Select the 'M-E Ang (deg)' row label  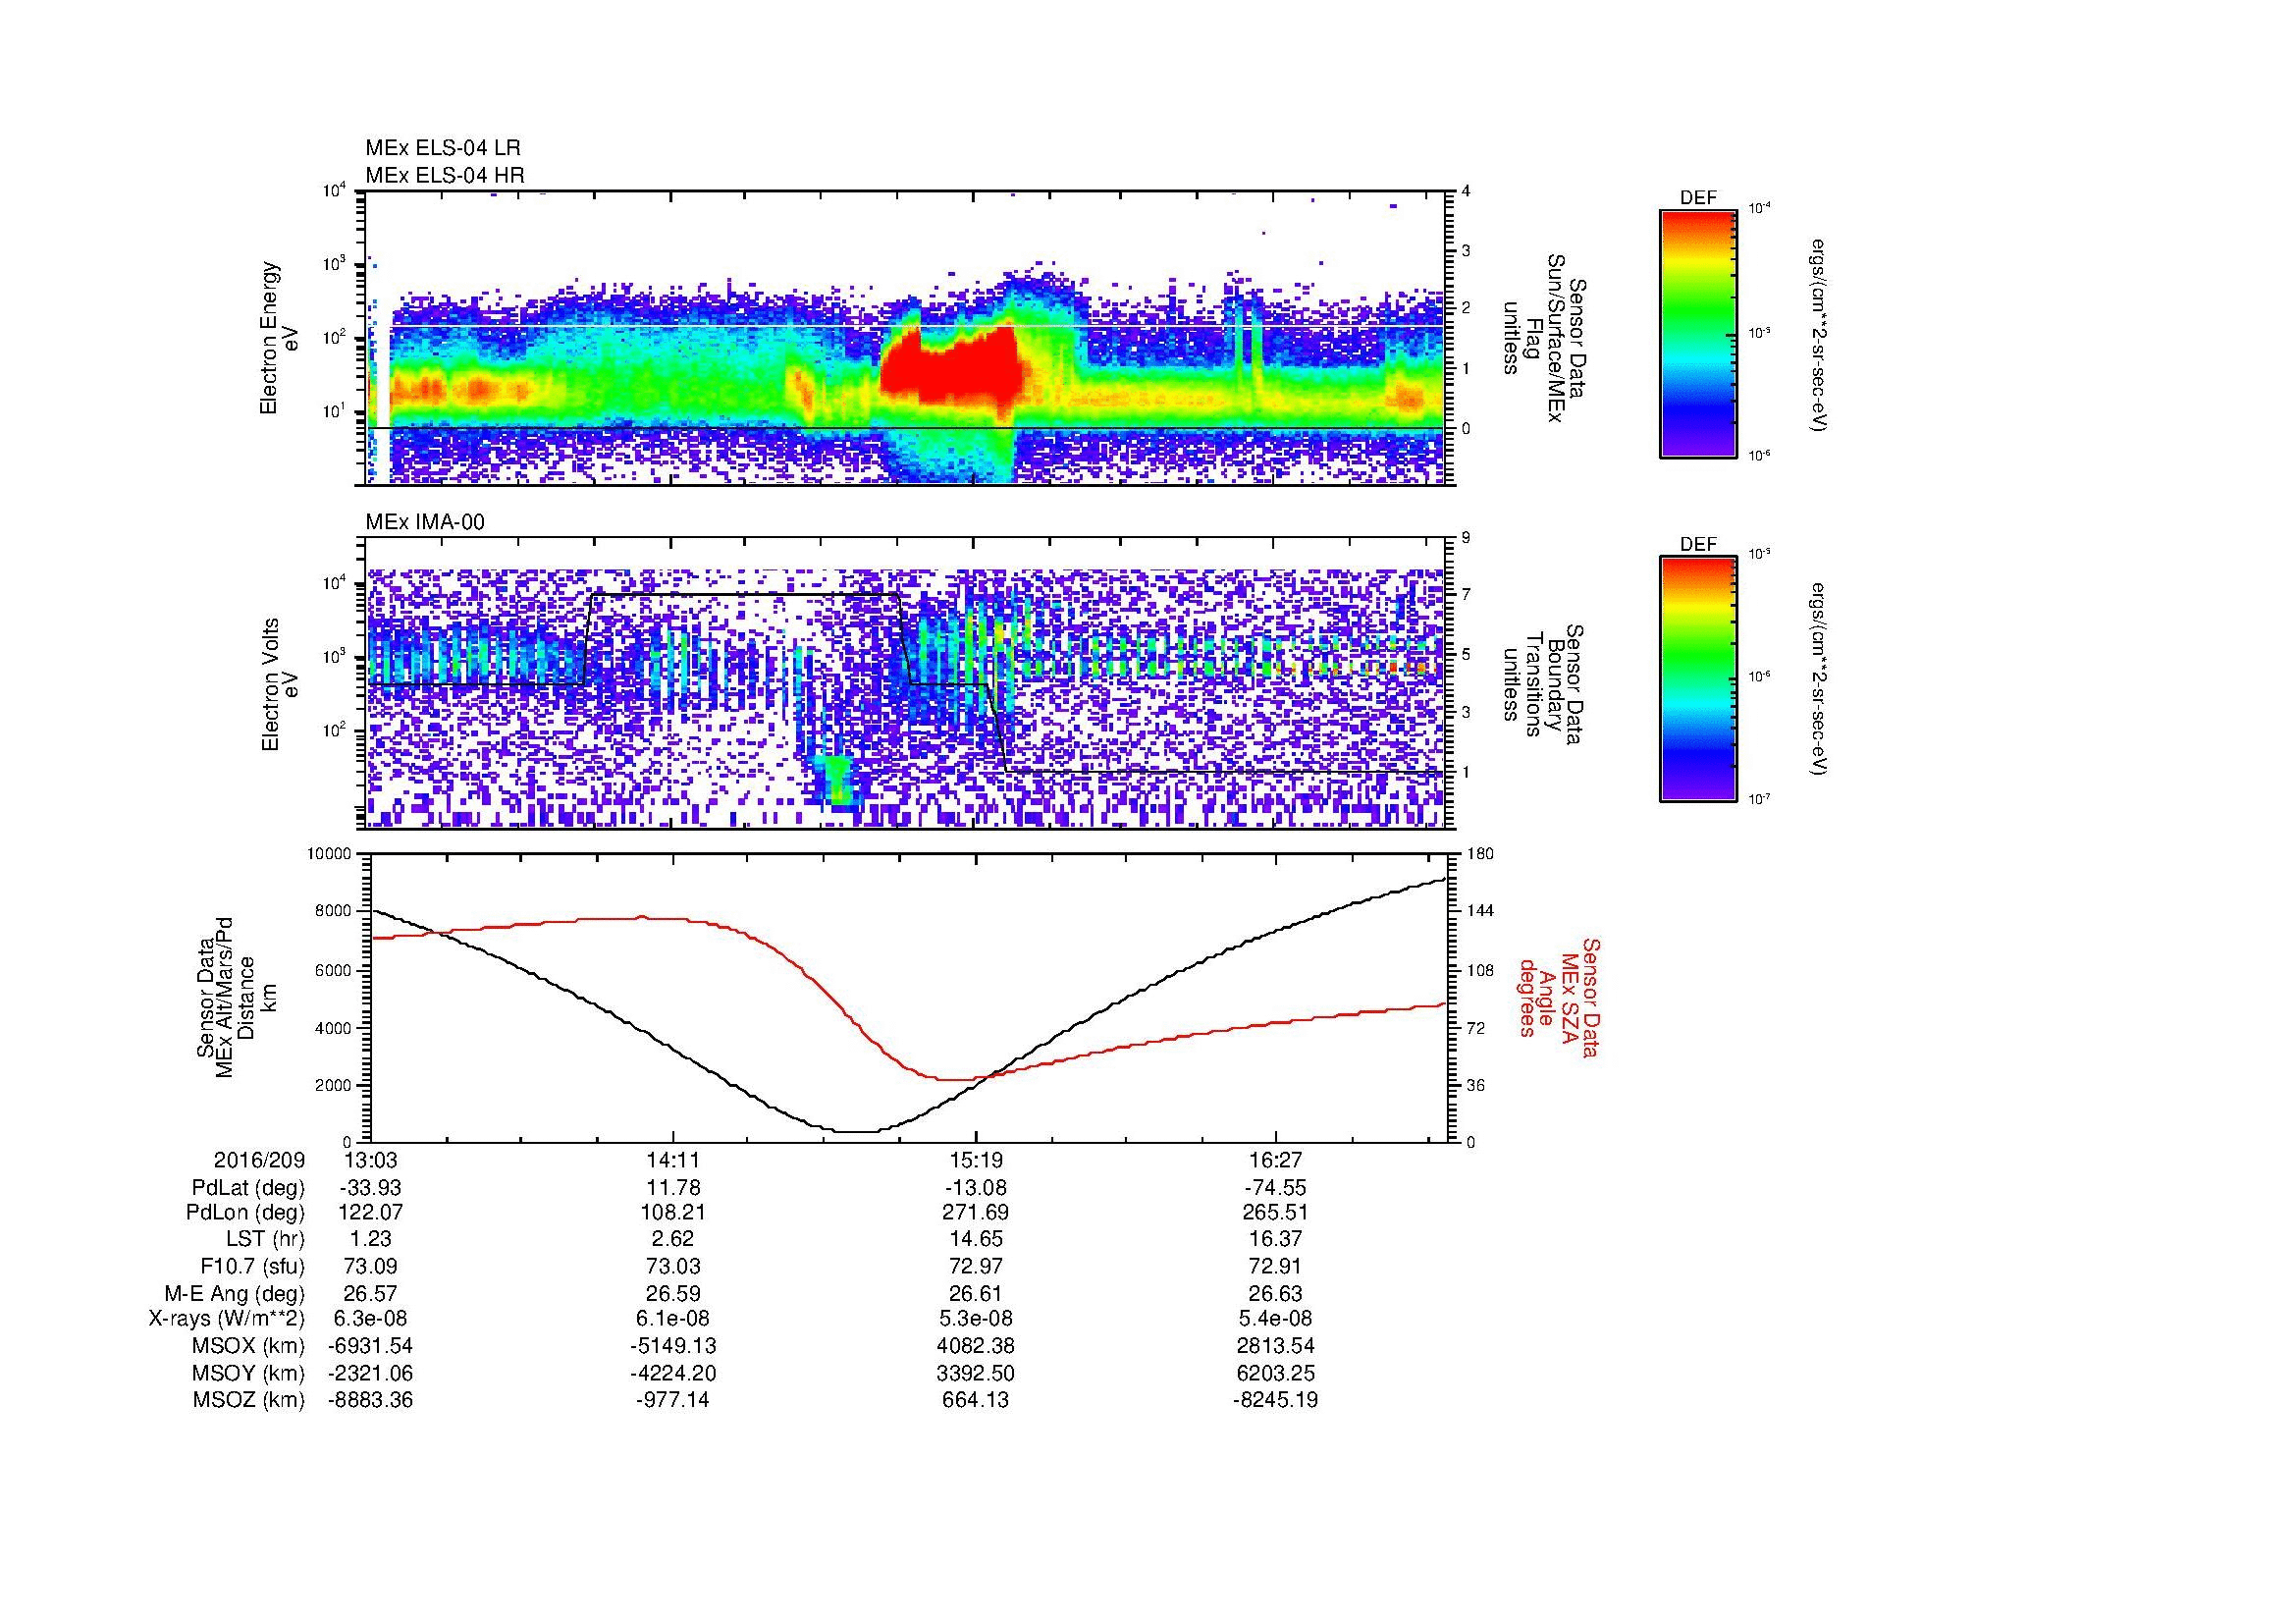(x=235, y=1293)
